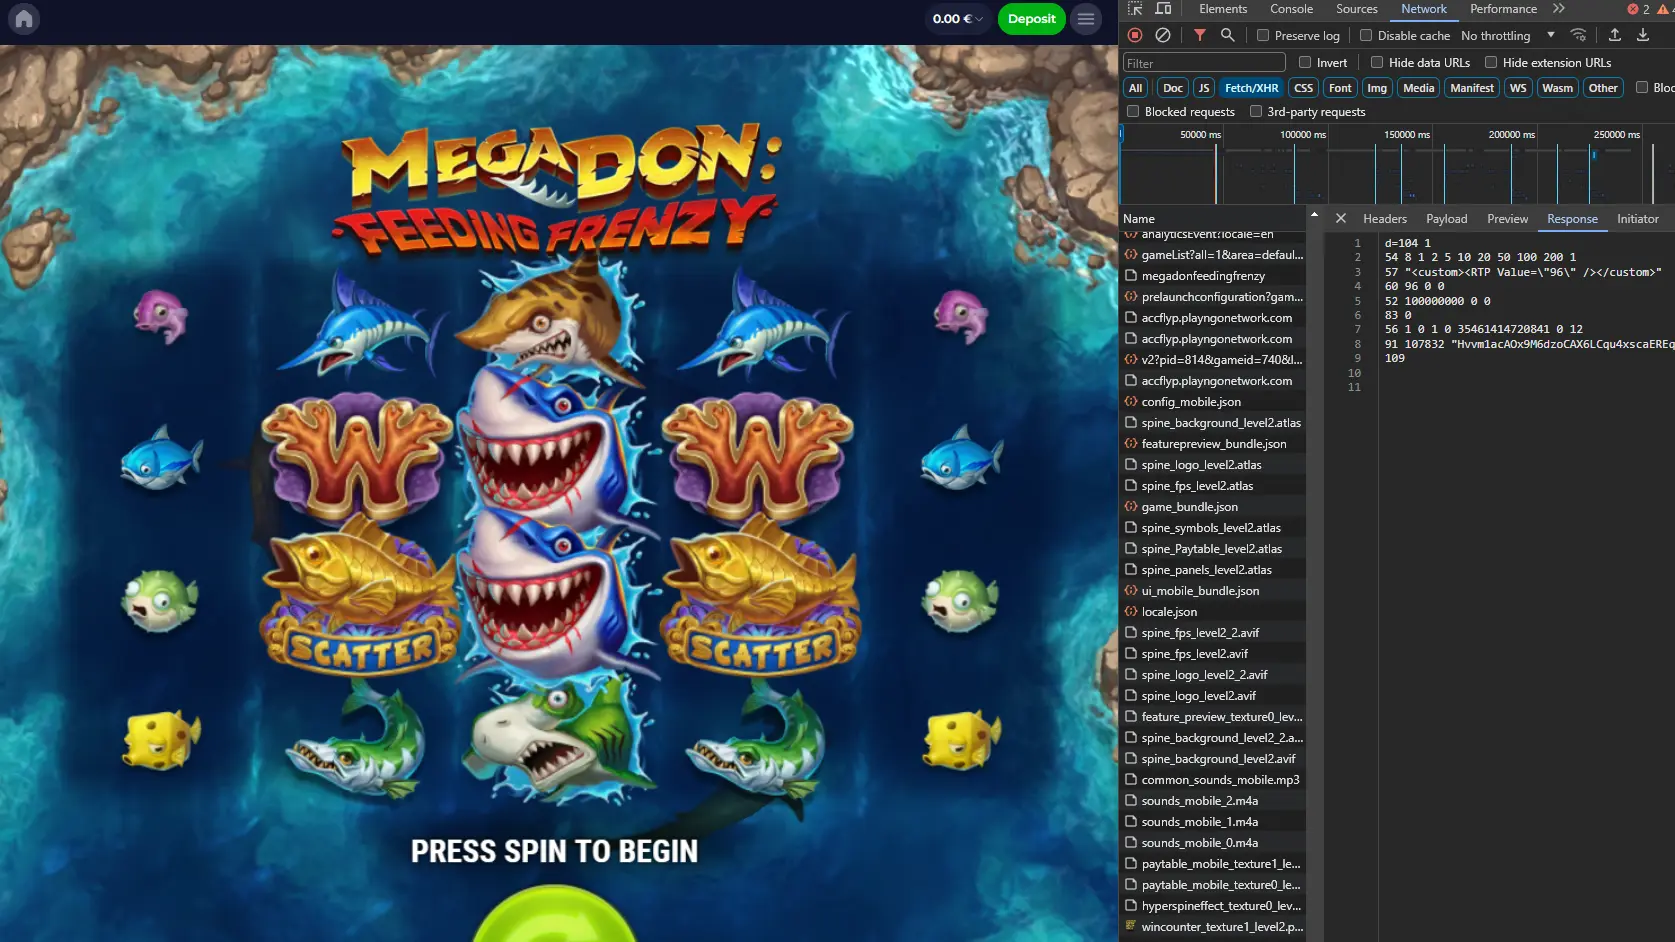
Task: Switch to the Elements tab
Action: (x=1223, y=9)
